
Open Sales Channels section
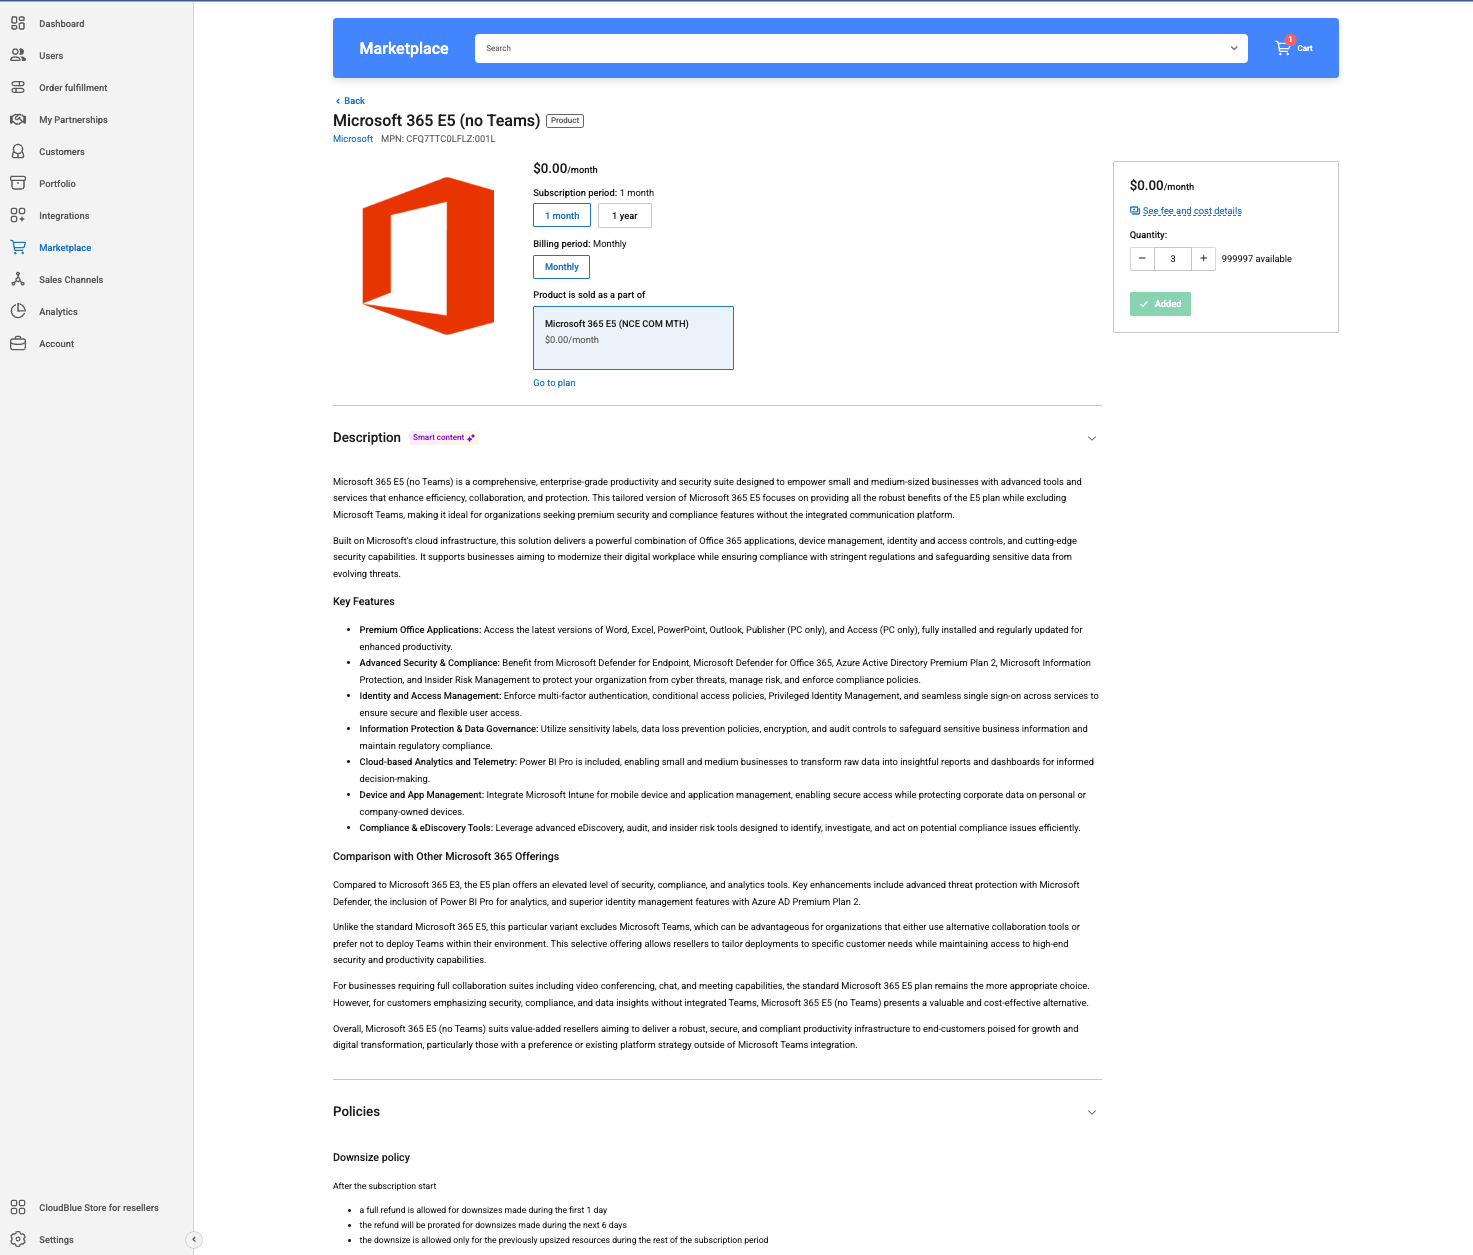click(x=71, y=279)
